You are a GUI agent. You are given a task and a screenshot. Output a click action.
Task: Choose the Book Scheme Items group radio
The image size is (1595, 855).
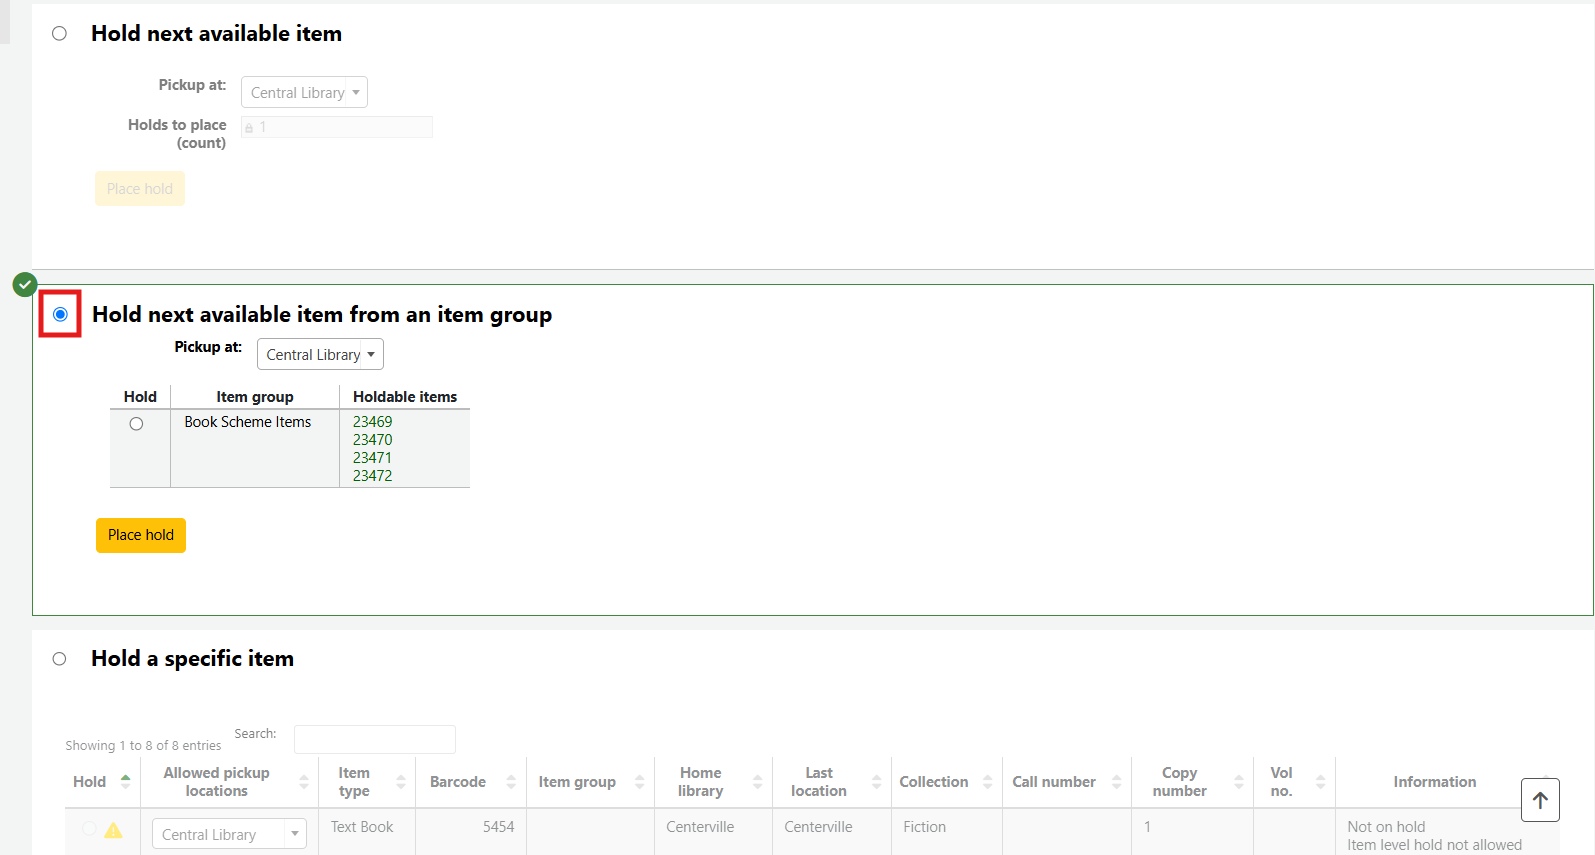[x=136, y=424]
